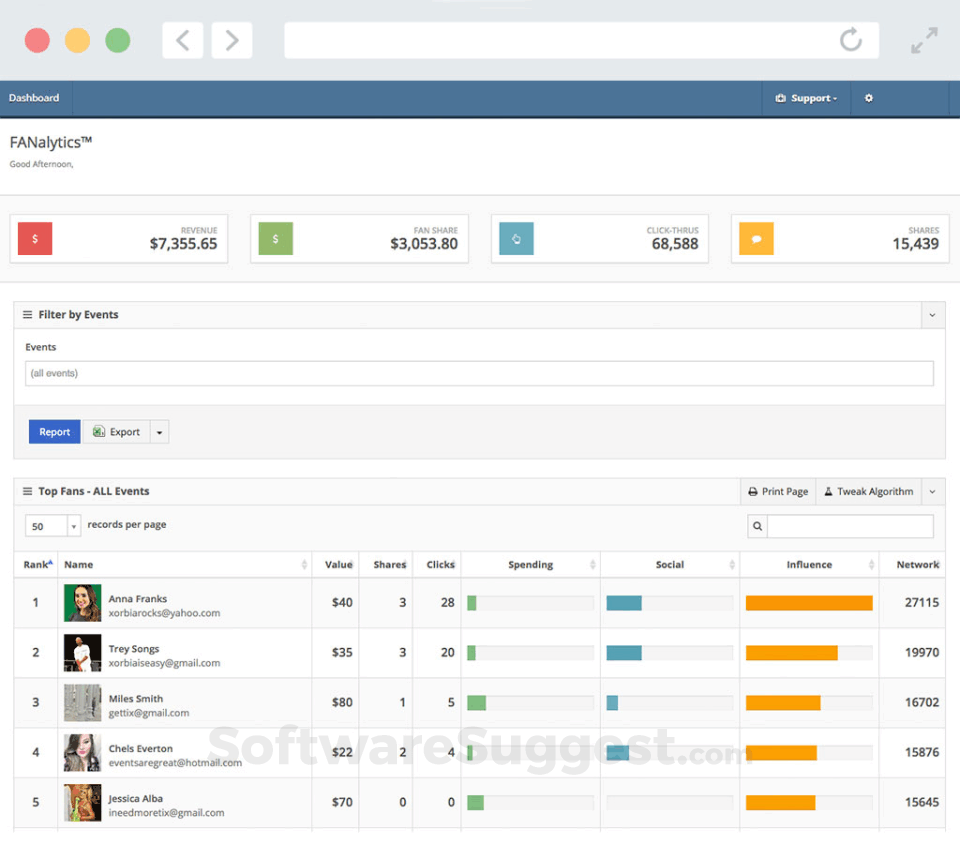Open the Dashboard menu item
This screenshot has height=844, width=960.
tap(35, 98)
